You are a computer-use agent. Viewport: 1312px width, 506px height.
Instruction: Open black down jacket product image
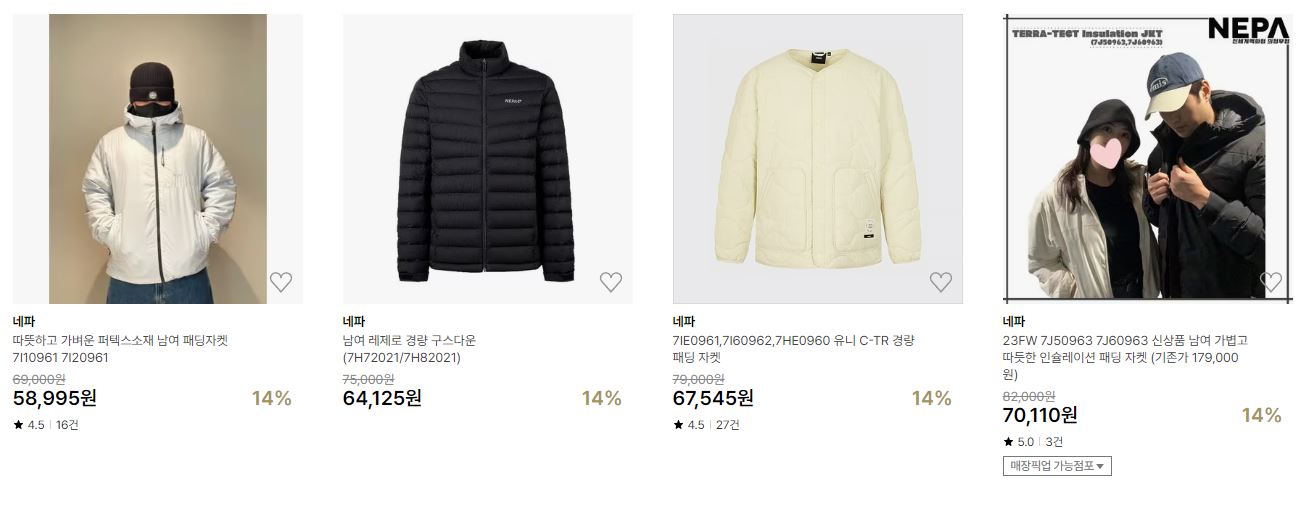click(488, 159)
